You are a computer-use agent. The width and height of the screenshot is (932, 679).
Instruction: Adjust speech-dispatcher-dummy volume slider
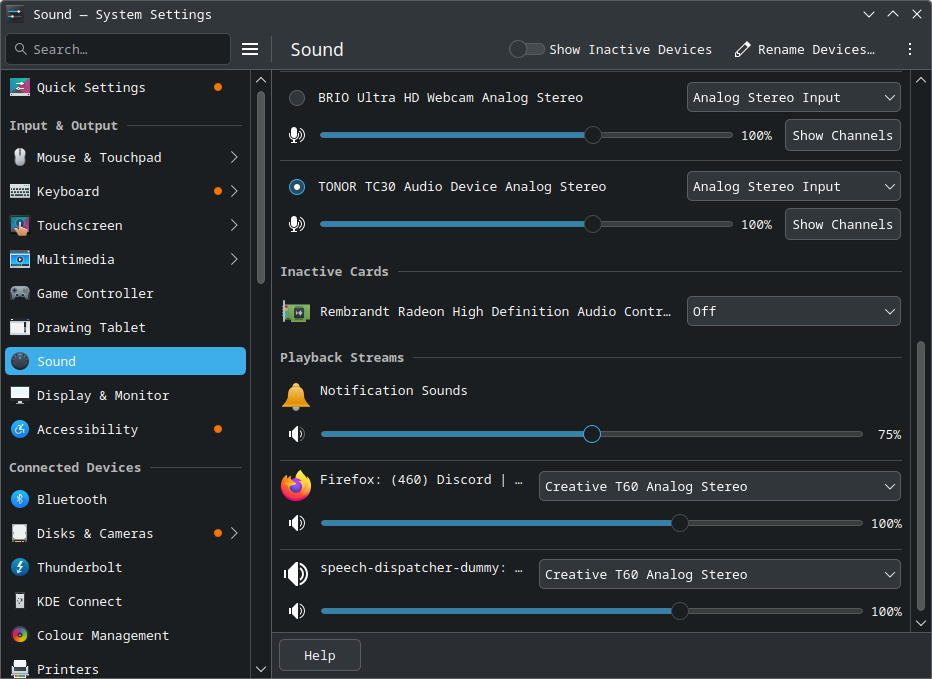click(x=591, y=611)
